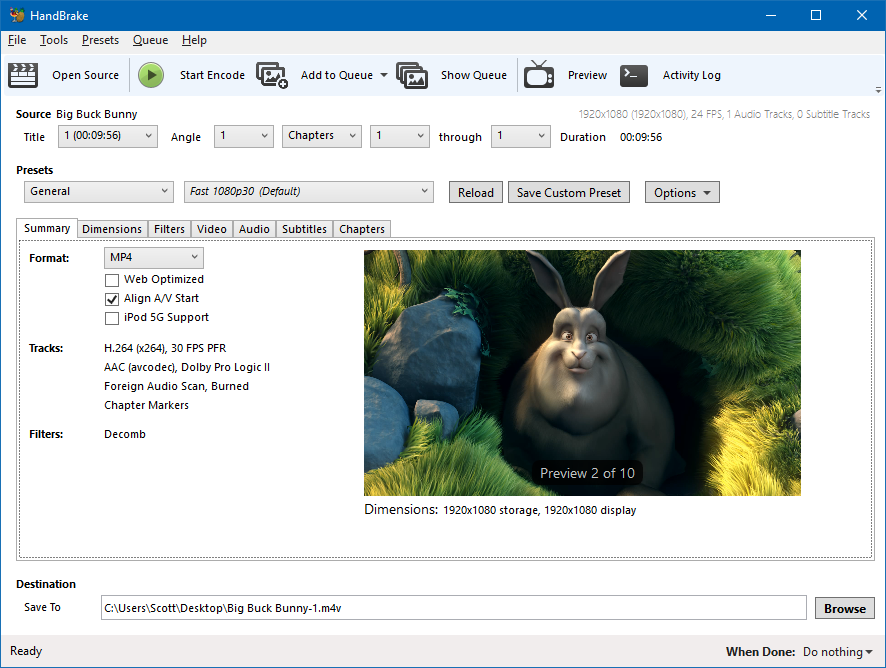Click the Big Buck Bunny source name
This screenshot has height=668, width=886.
pyautogui.click(x=97, y=114)
